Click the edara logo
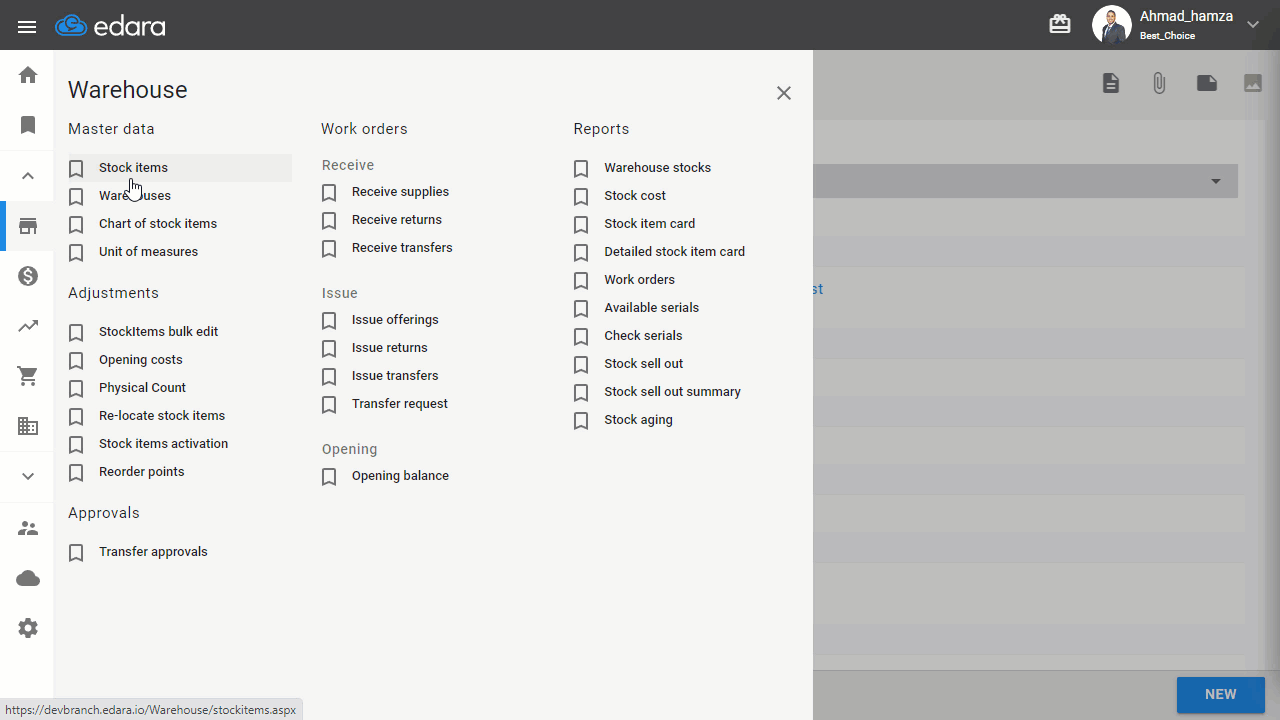Image resolution: width=1280 pixels, height=720 pixels. [110, 26]
